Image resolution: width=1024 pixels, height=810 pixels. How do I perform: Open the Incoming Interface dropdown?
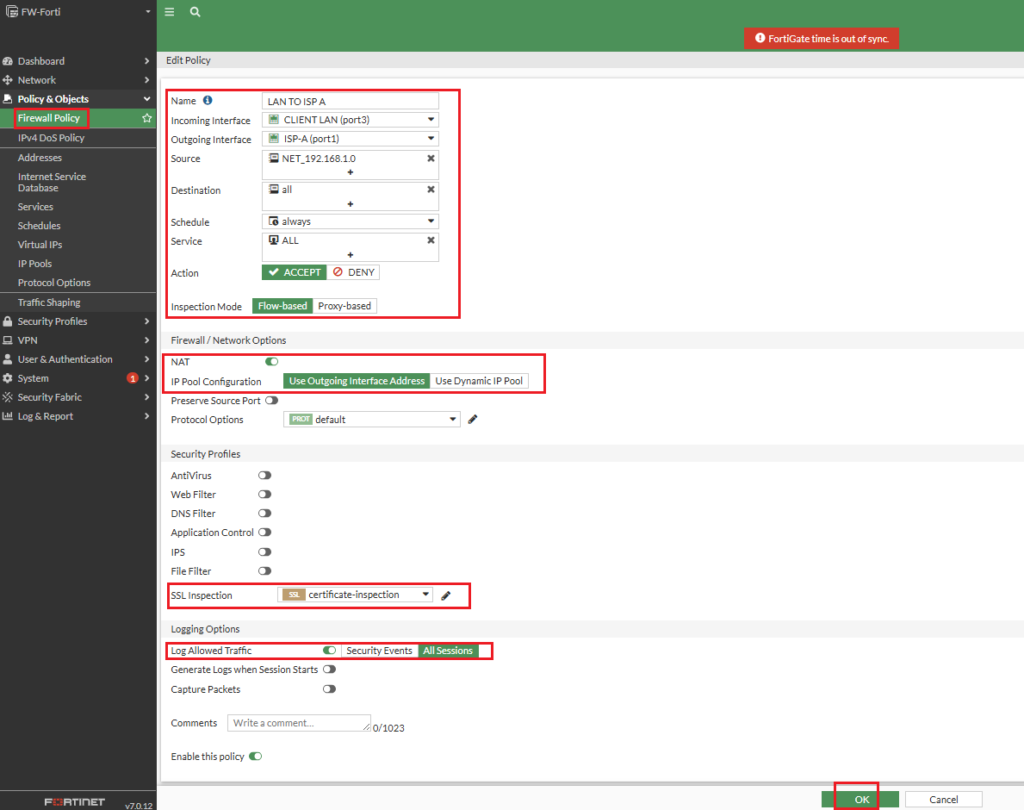[350, 120]
